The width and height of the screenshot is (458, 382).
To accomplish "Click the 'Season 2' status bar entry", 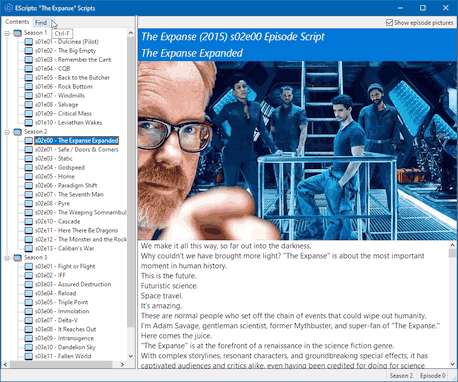I will 401,376.
